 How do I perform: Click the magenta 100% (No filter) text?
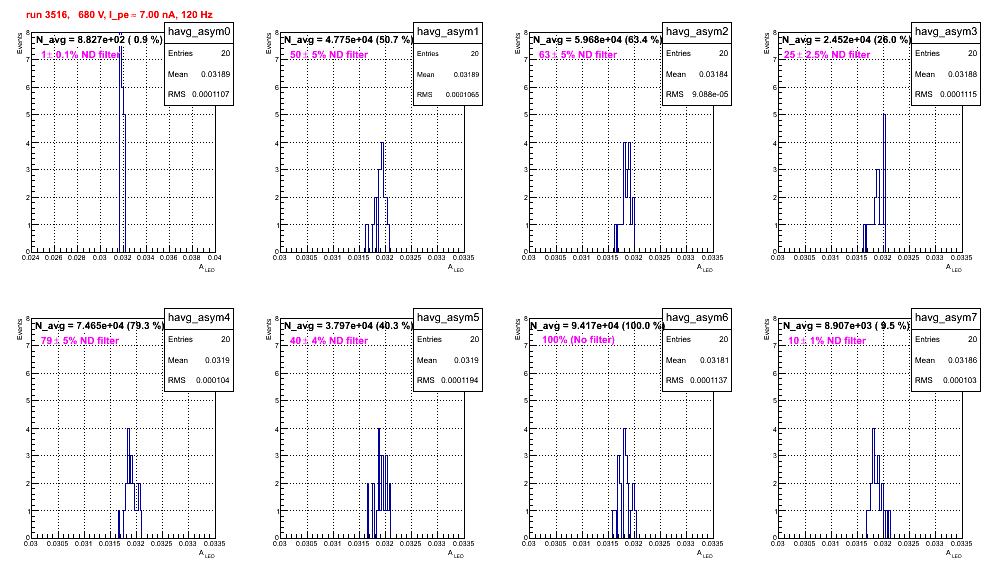(x=578, y=340)
